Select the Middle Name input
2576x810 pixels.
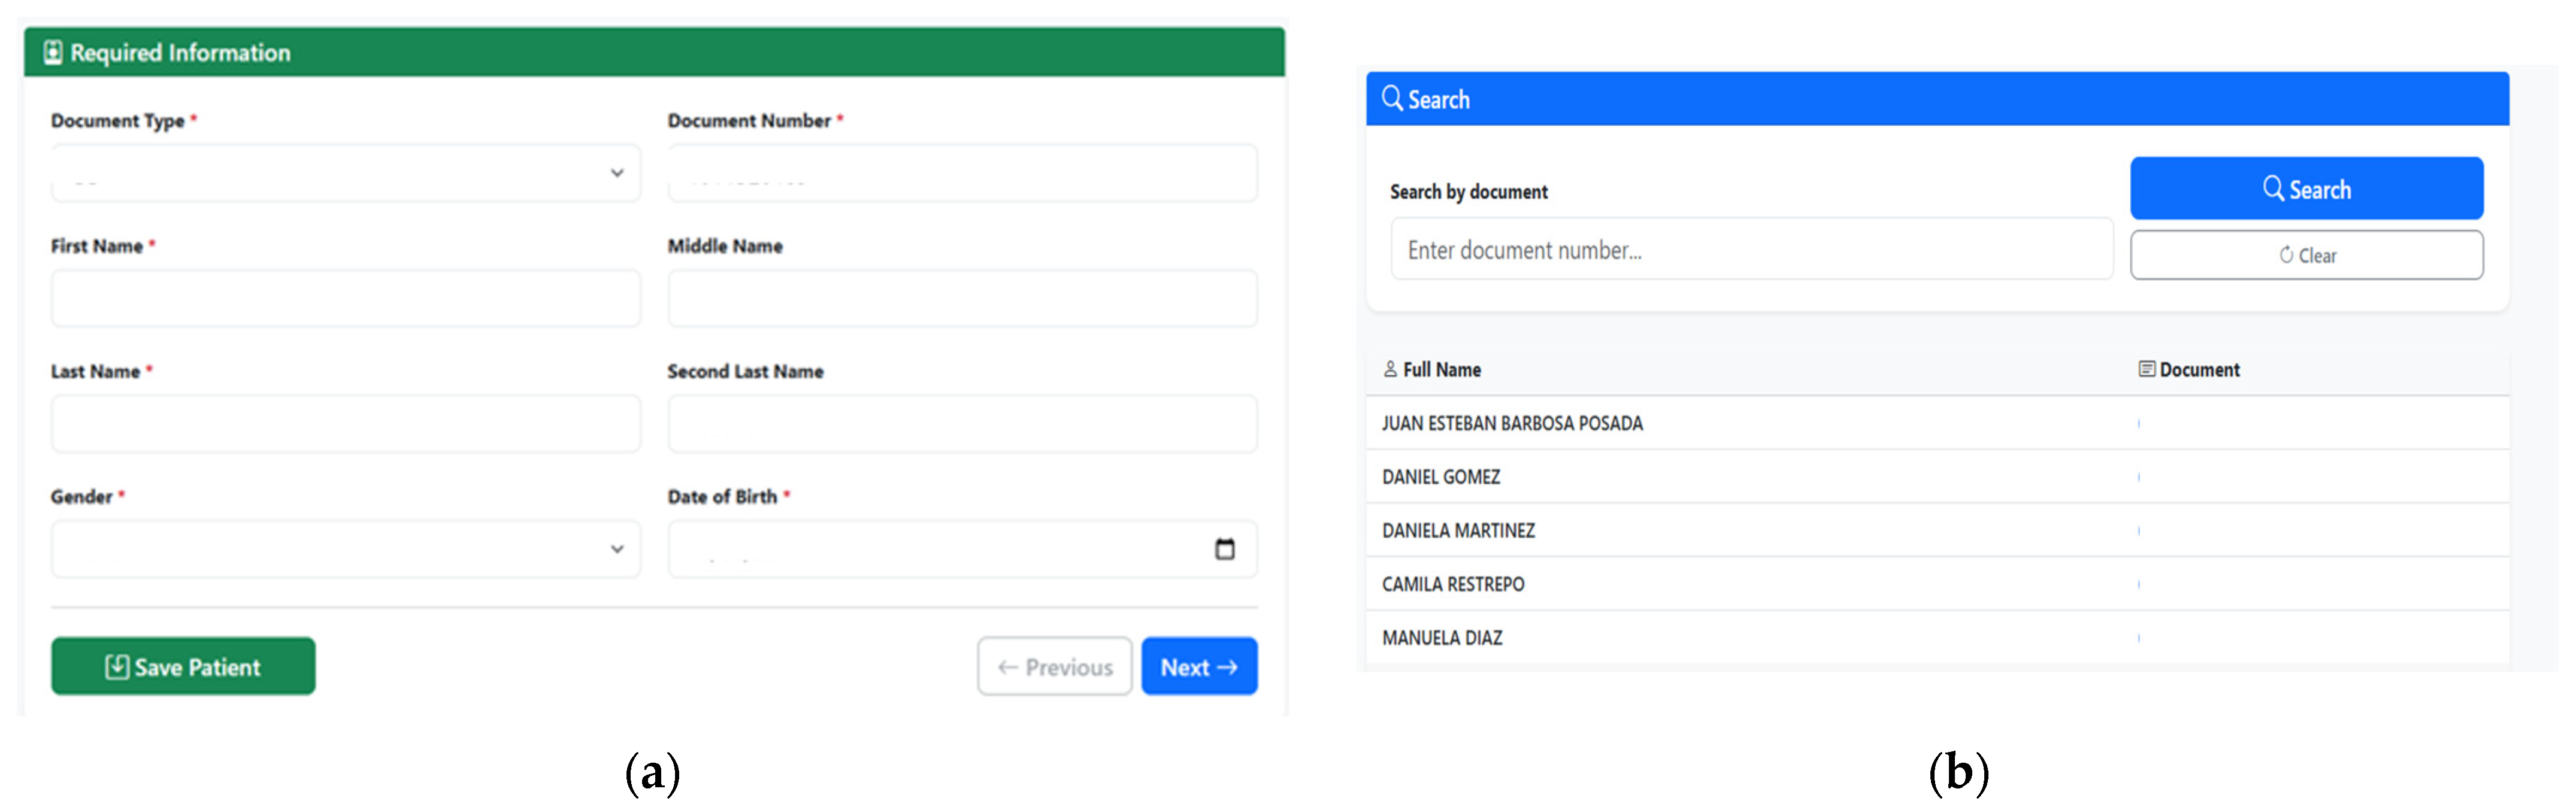click(961, 299)
